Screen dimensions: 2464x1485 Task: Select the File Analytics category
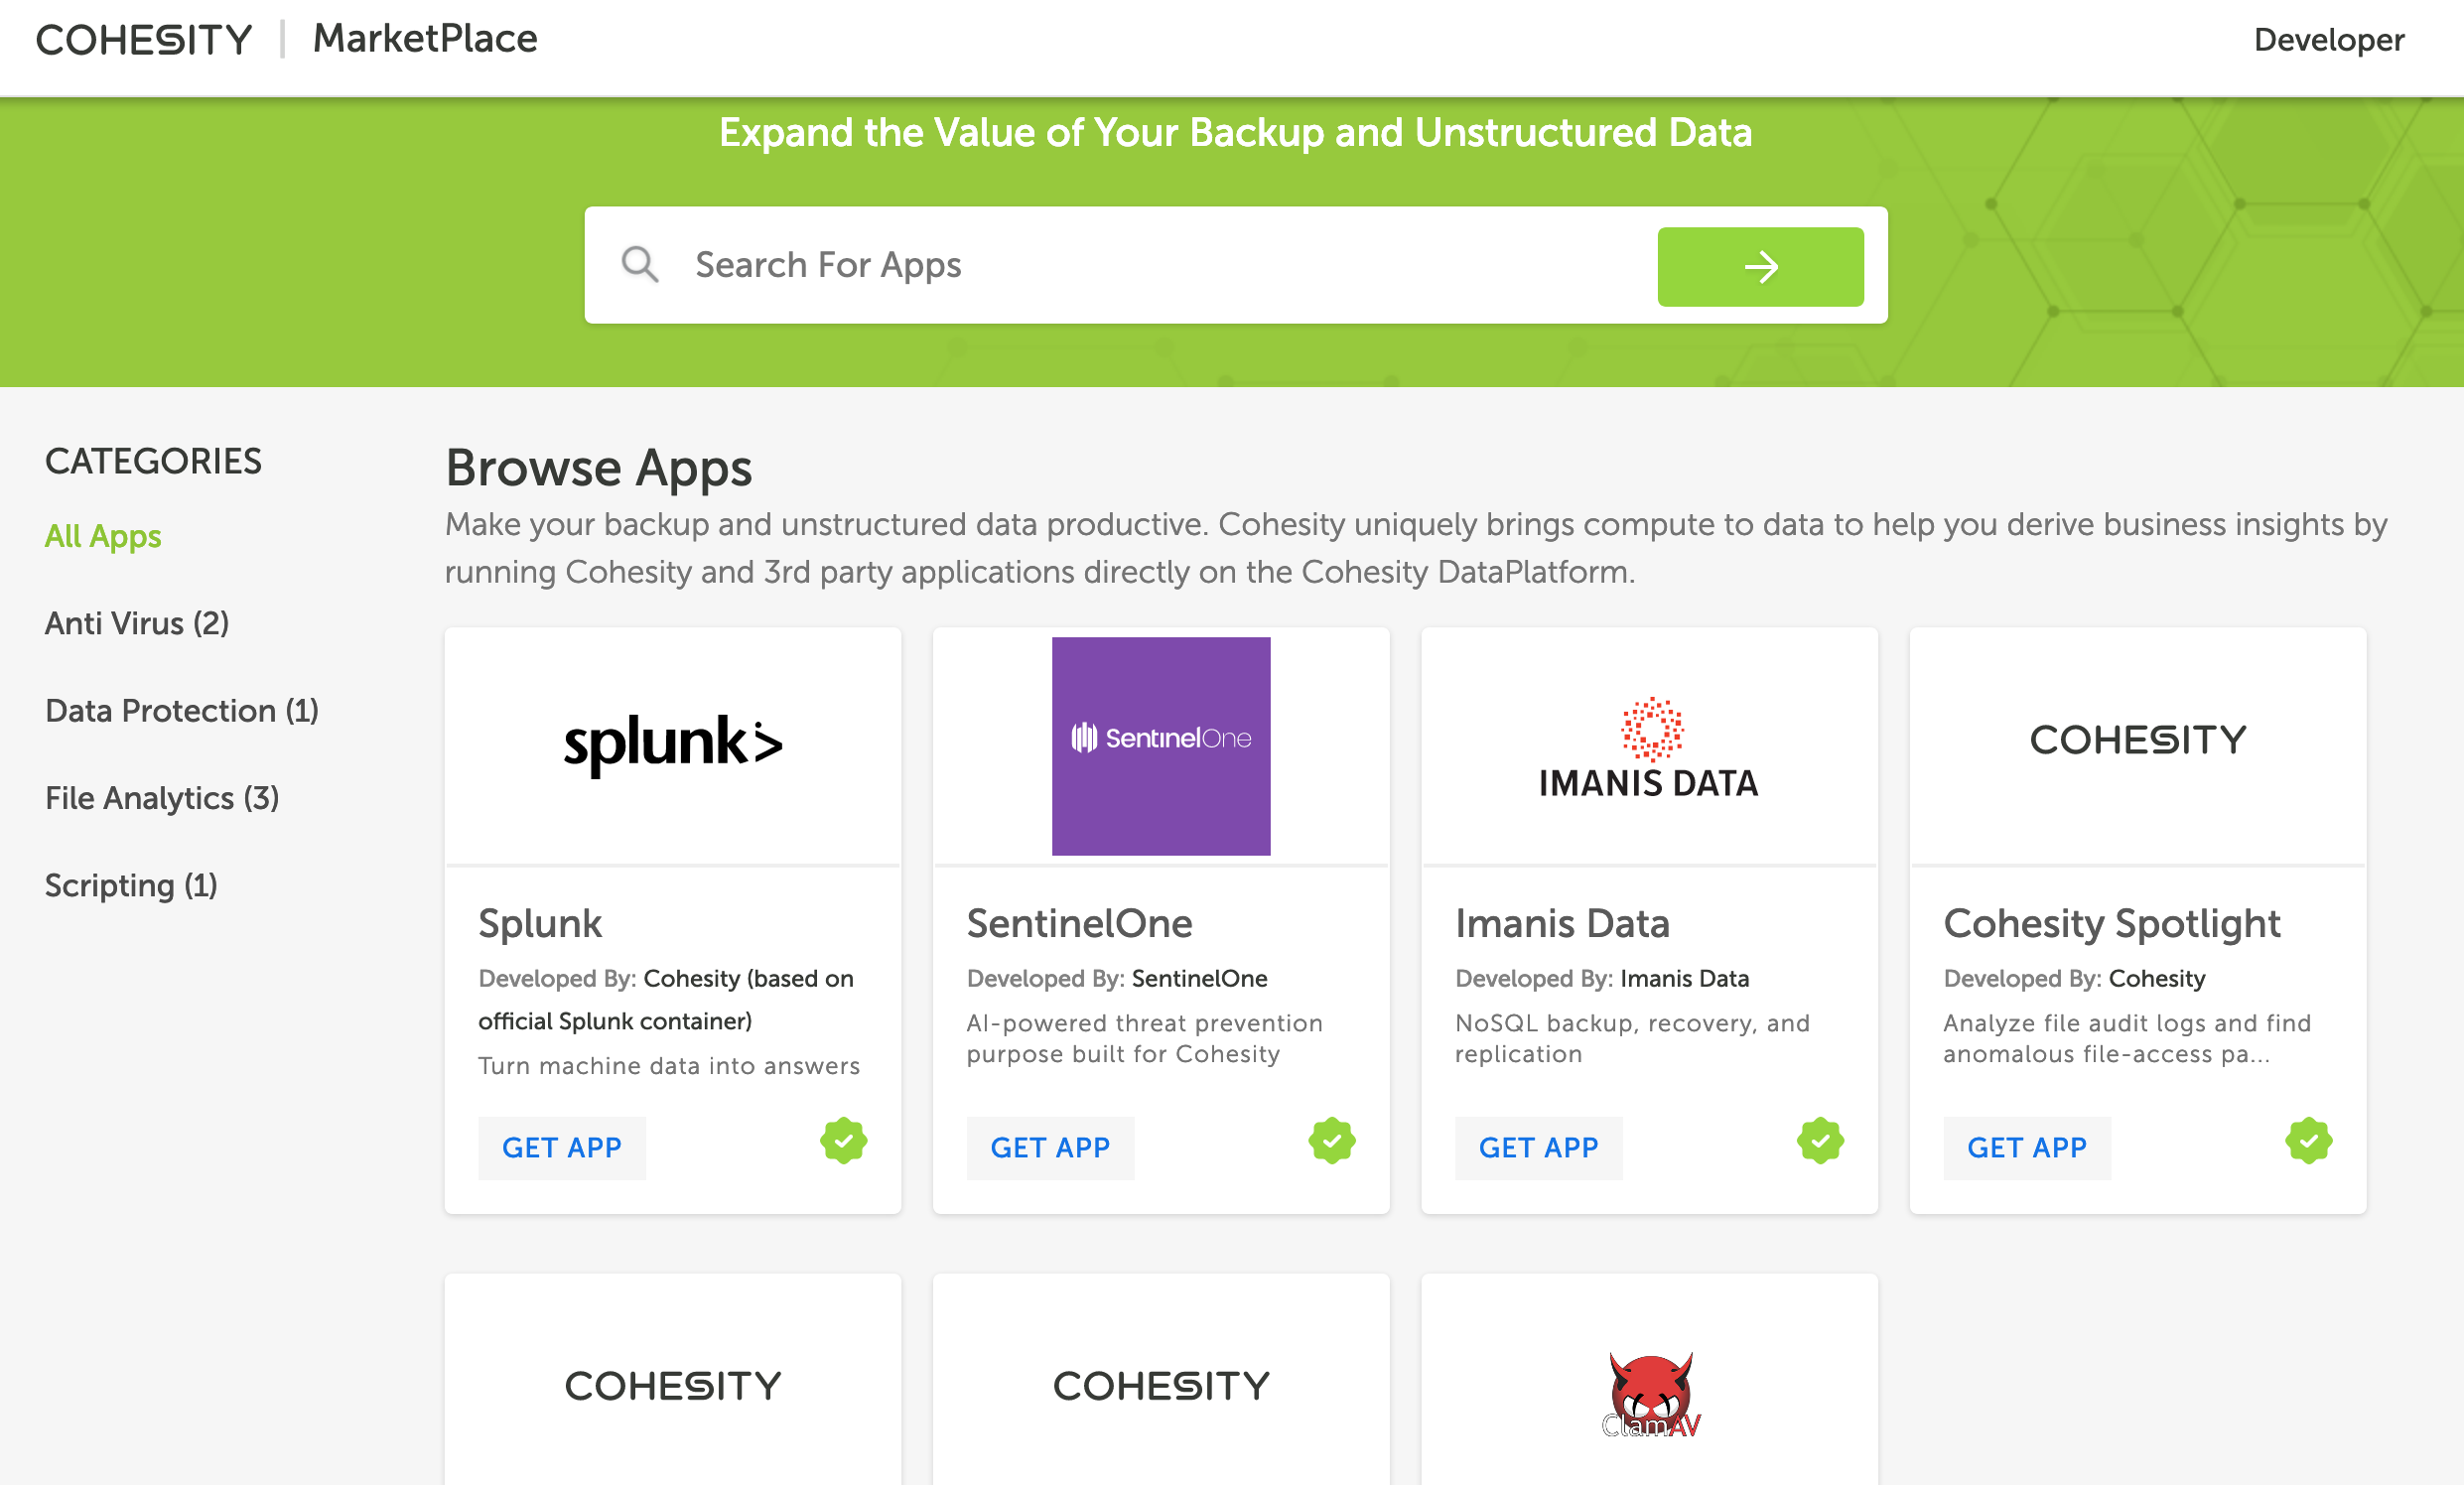pyautogui.click(x=162, y=797)
